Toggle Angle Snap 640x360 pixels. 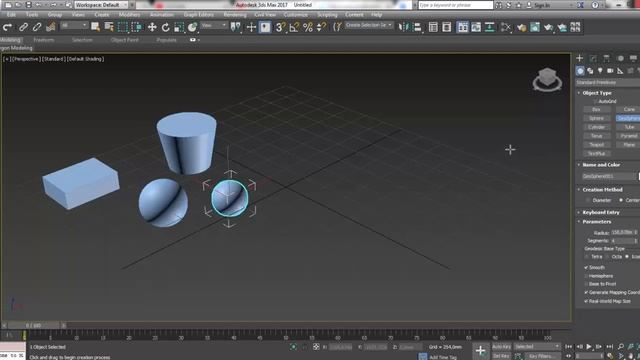pyautogui.click(x=294, y=27)
